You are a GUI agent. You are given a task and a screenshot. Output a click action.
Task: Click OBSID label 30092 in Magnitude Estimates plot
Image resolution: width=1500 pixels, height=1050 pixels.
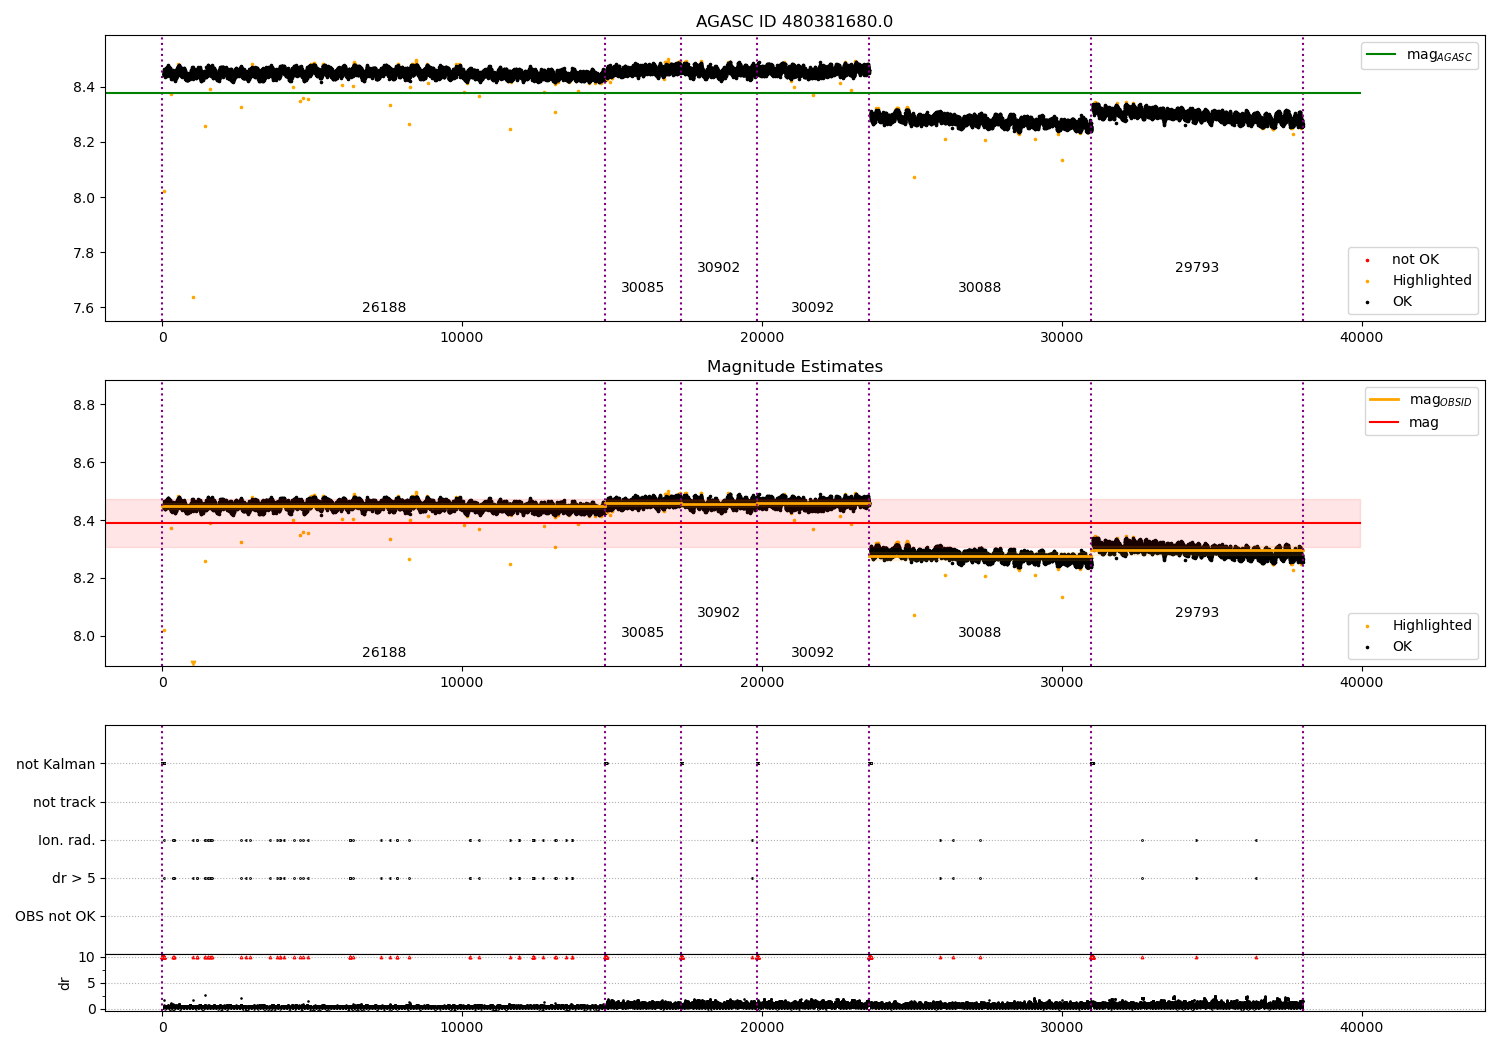coord(812,653)
